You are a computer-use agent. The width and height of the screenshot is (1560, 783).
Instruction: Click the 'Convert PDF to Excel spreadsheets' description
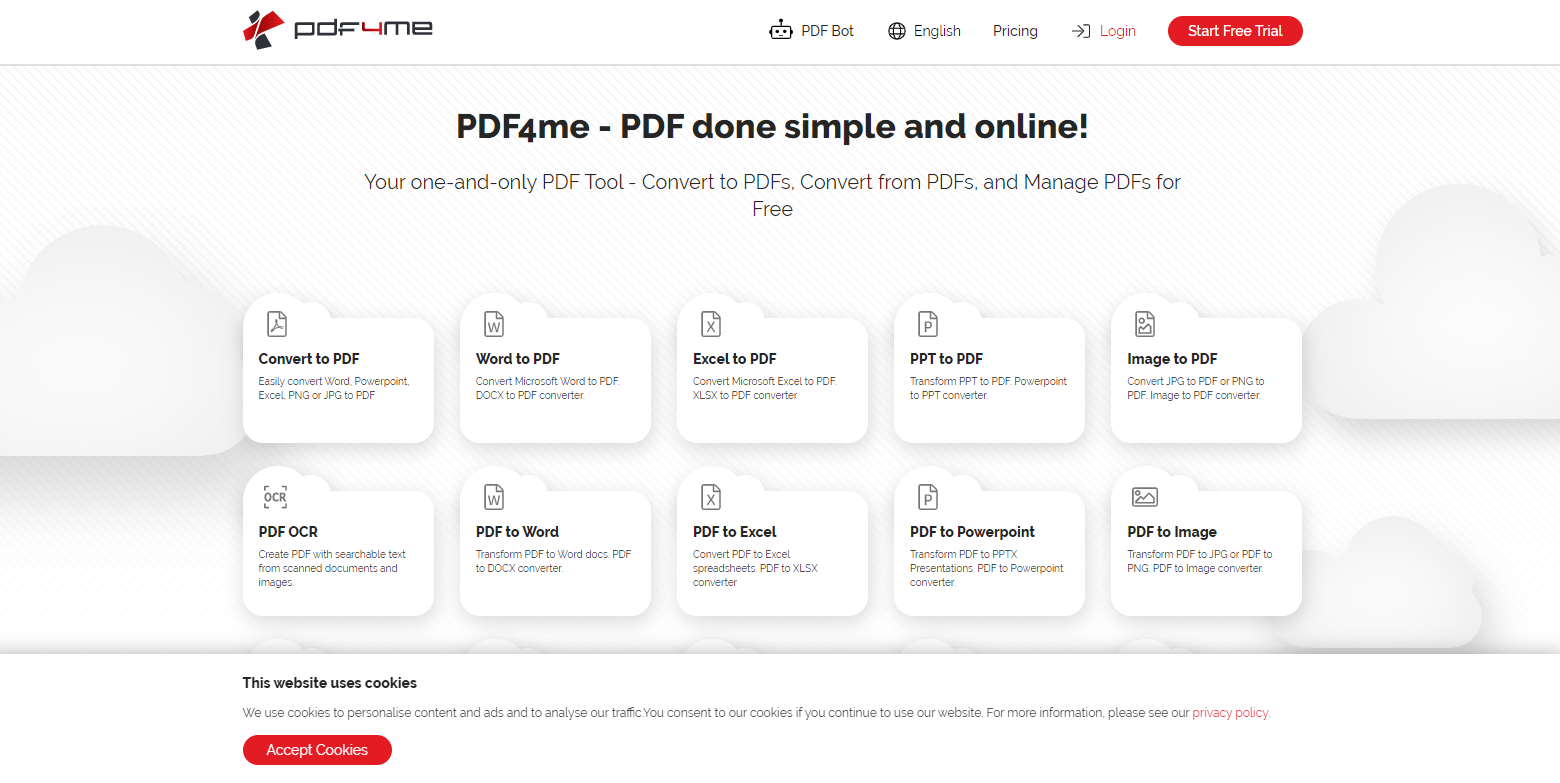coord(755,568)
